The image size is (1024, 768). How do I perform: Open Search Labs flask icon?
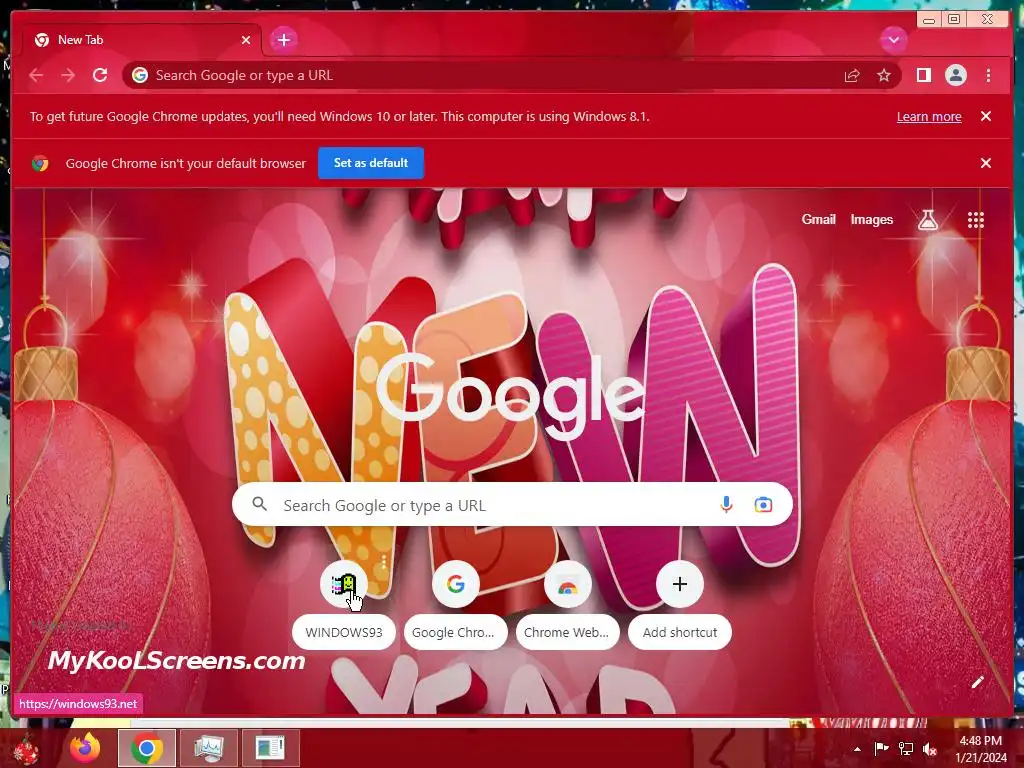pos(927,220)
